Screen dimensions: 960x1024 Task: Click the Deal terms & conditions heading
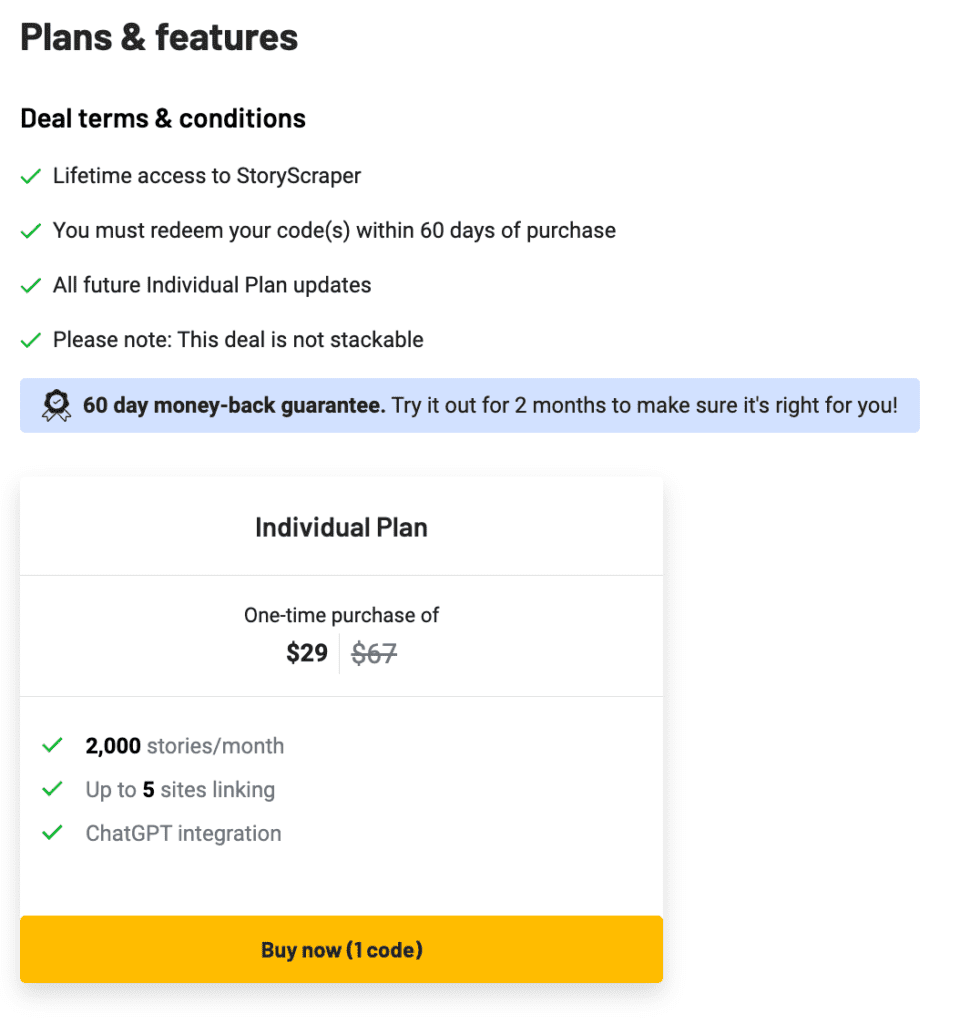coord(163,119)
